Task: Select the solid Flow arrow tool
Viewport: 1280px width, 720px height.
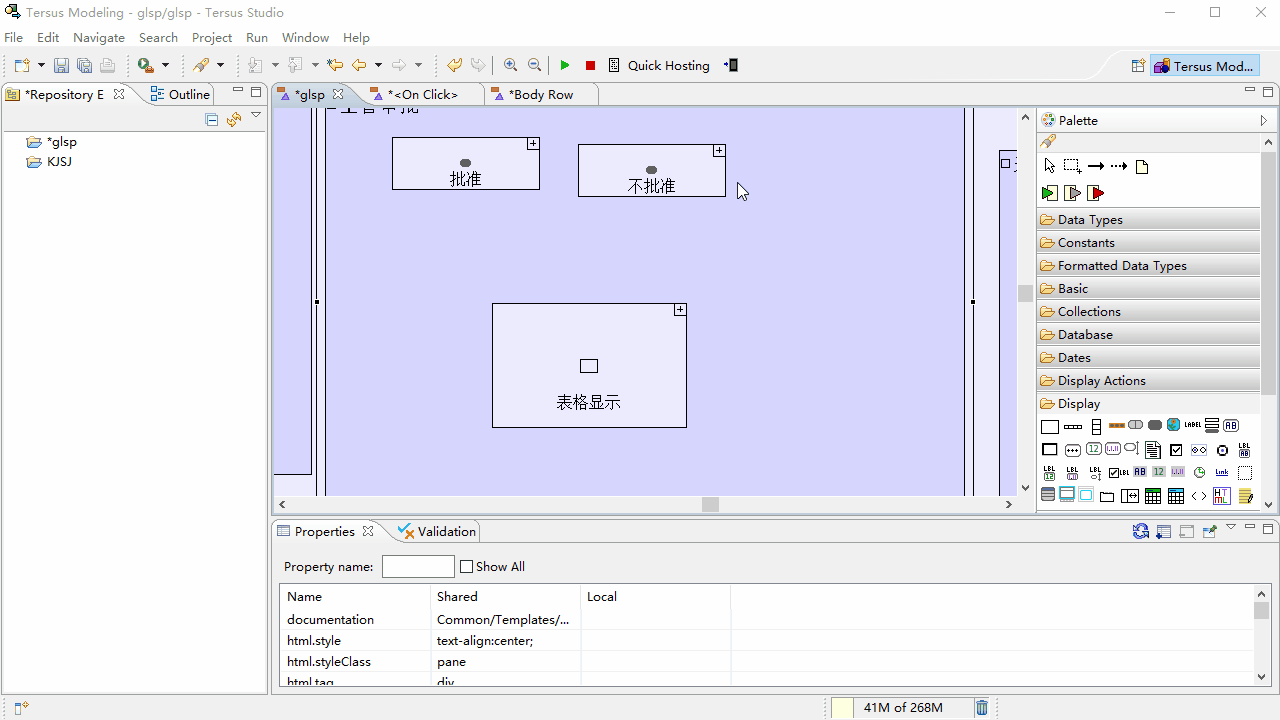Action: (1096, 166)
